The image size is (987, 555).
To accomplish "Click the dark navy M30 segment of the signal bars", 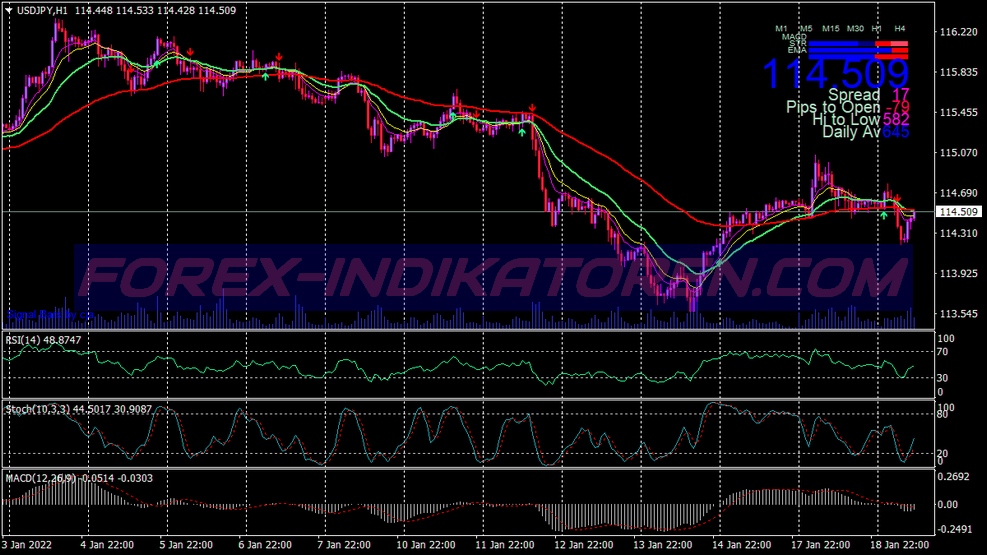I will pos(866,44).
